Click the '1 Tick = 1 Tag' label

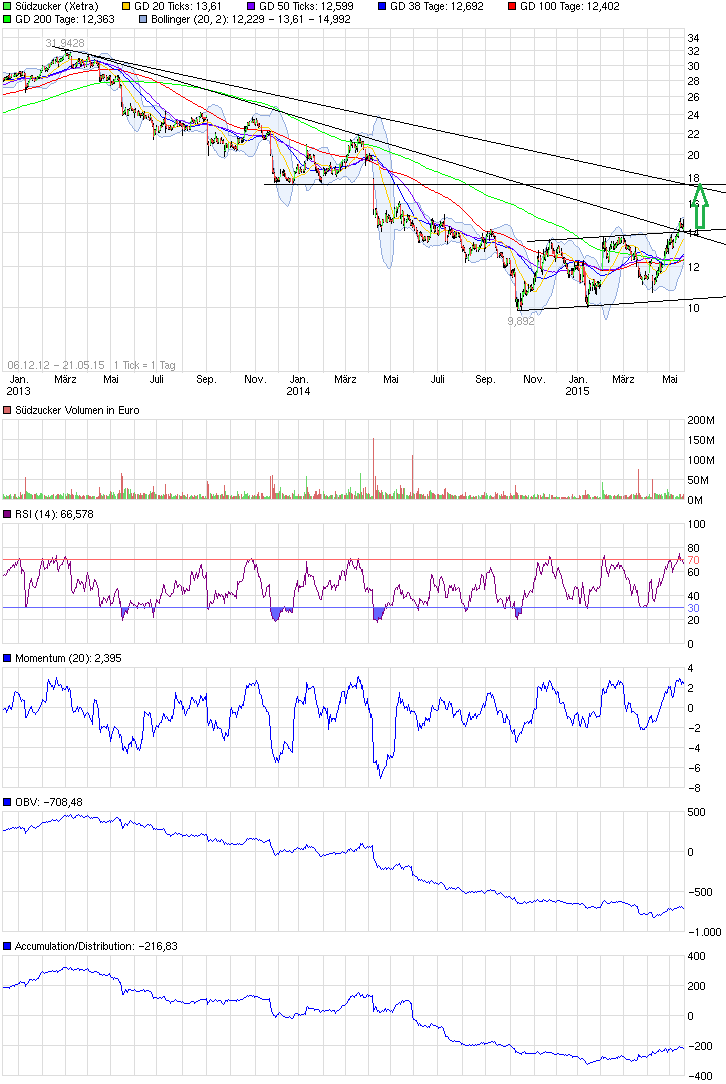tap(145, 364)
